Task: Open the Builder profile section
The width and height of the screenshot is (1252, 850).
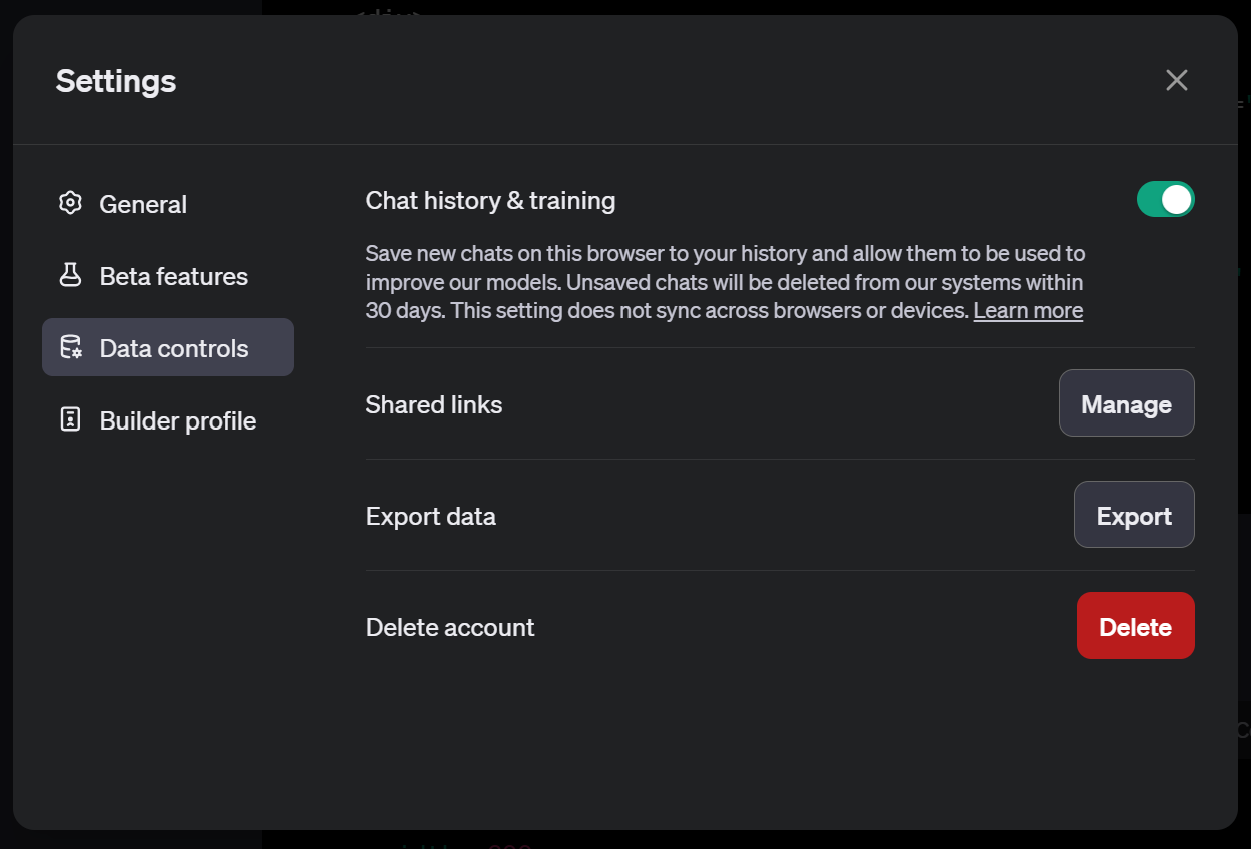Action: pyautogui.click(x=176, y=420)
